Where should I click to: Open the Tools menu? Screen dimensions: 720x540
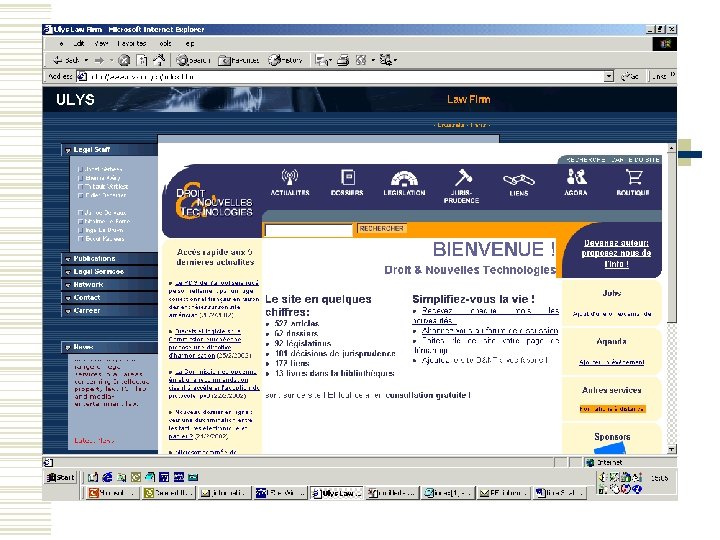point(166,44)
